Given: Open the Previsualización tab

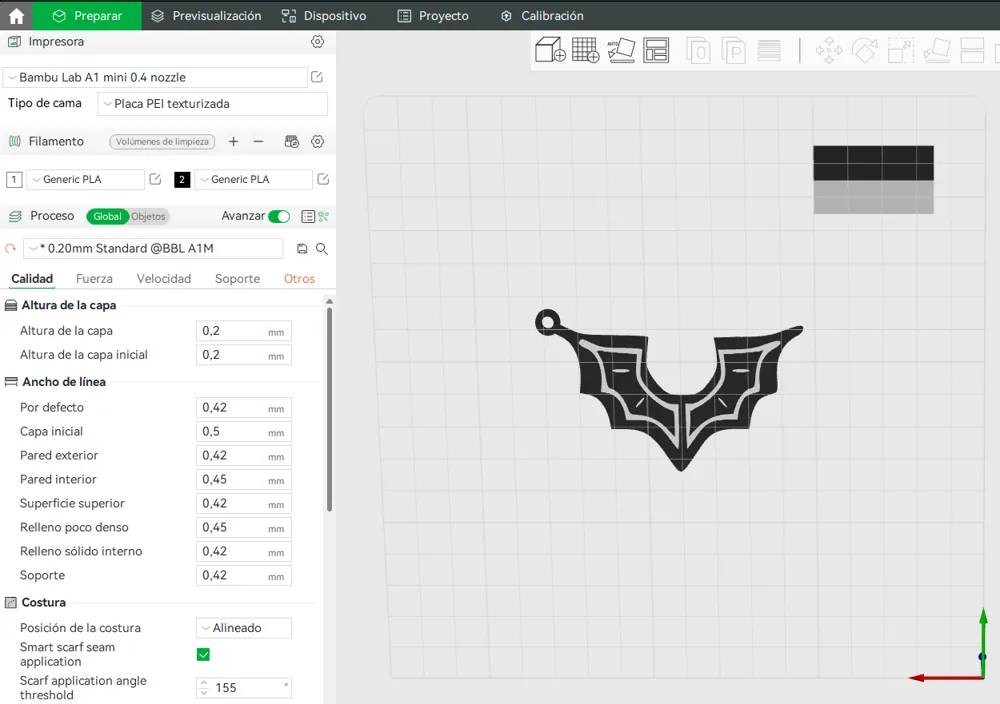Looking at the screenshot, I should tap(206, 15).
